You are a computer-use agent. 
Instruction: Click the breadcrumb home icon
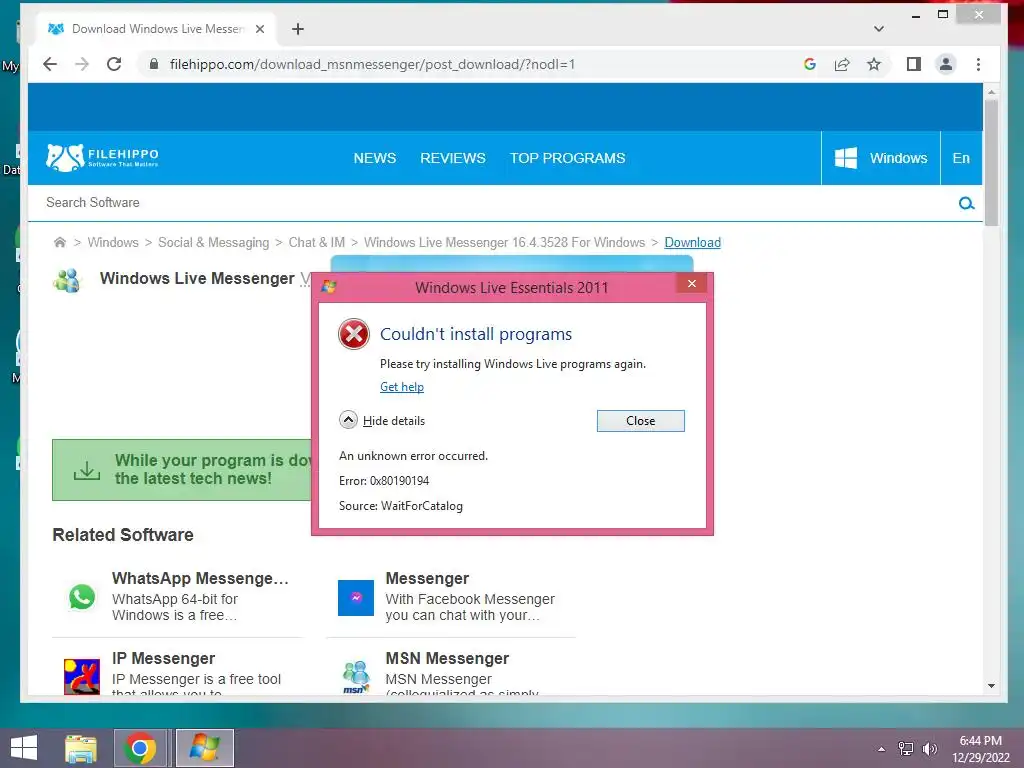click(59, 242)
